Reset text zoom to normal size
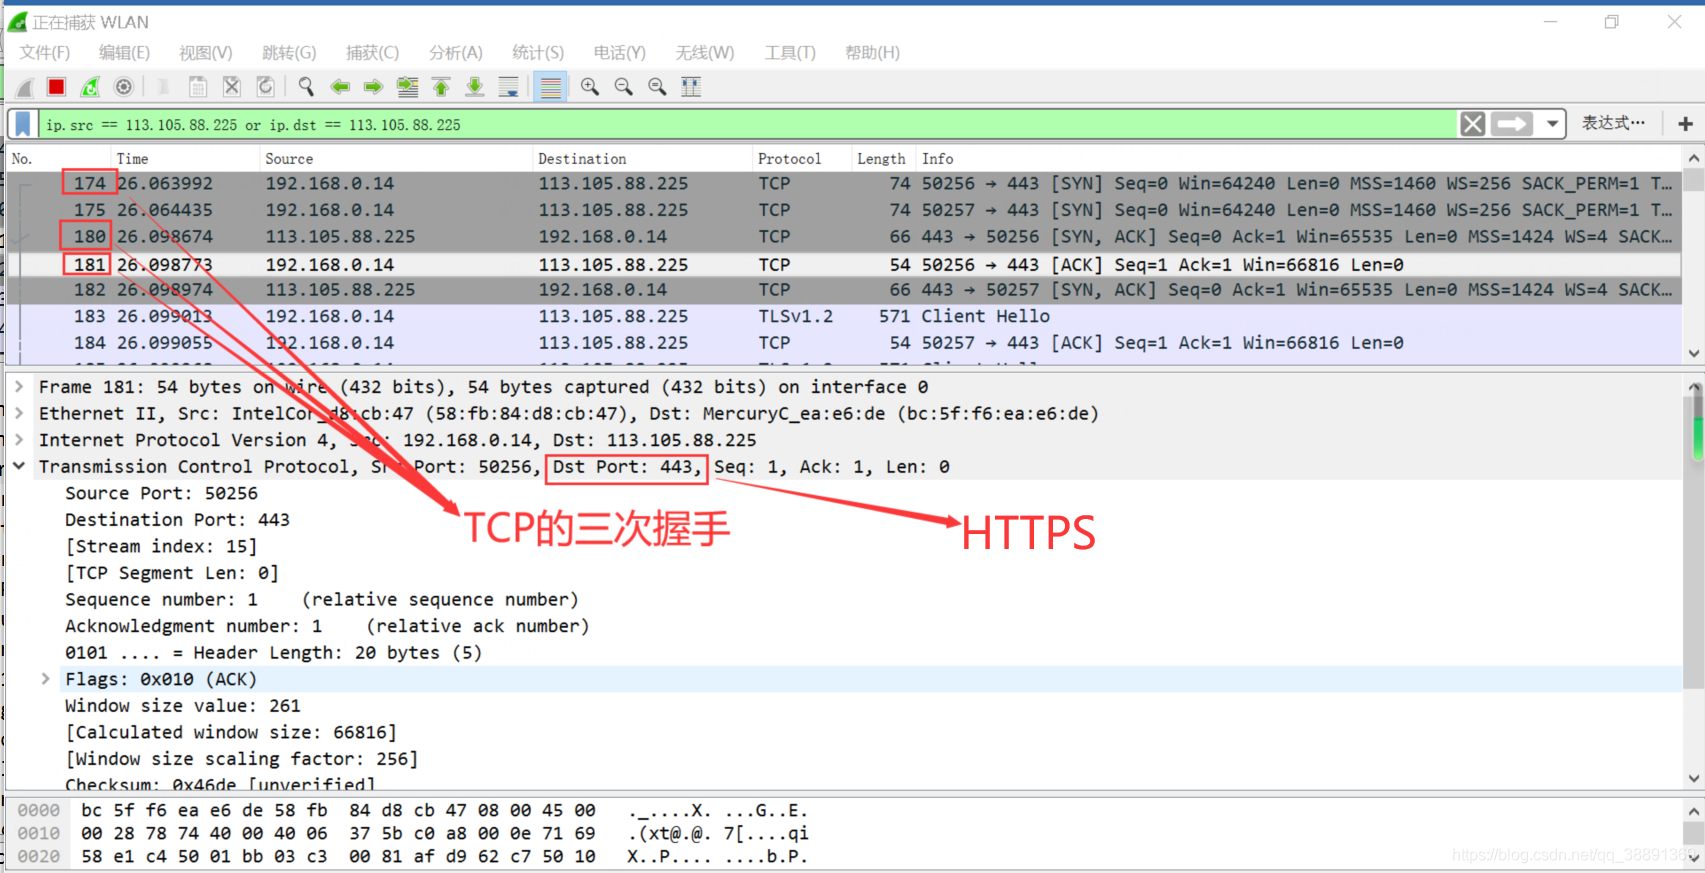Viewport: 1705px width, 873px height. (657, 87)
